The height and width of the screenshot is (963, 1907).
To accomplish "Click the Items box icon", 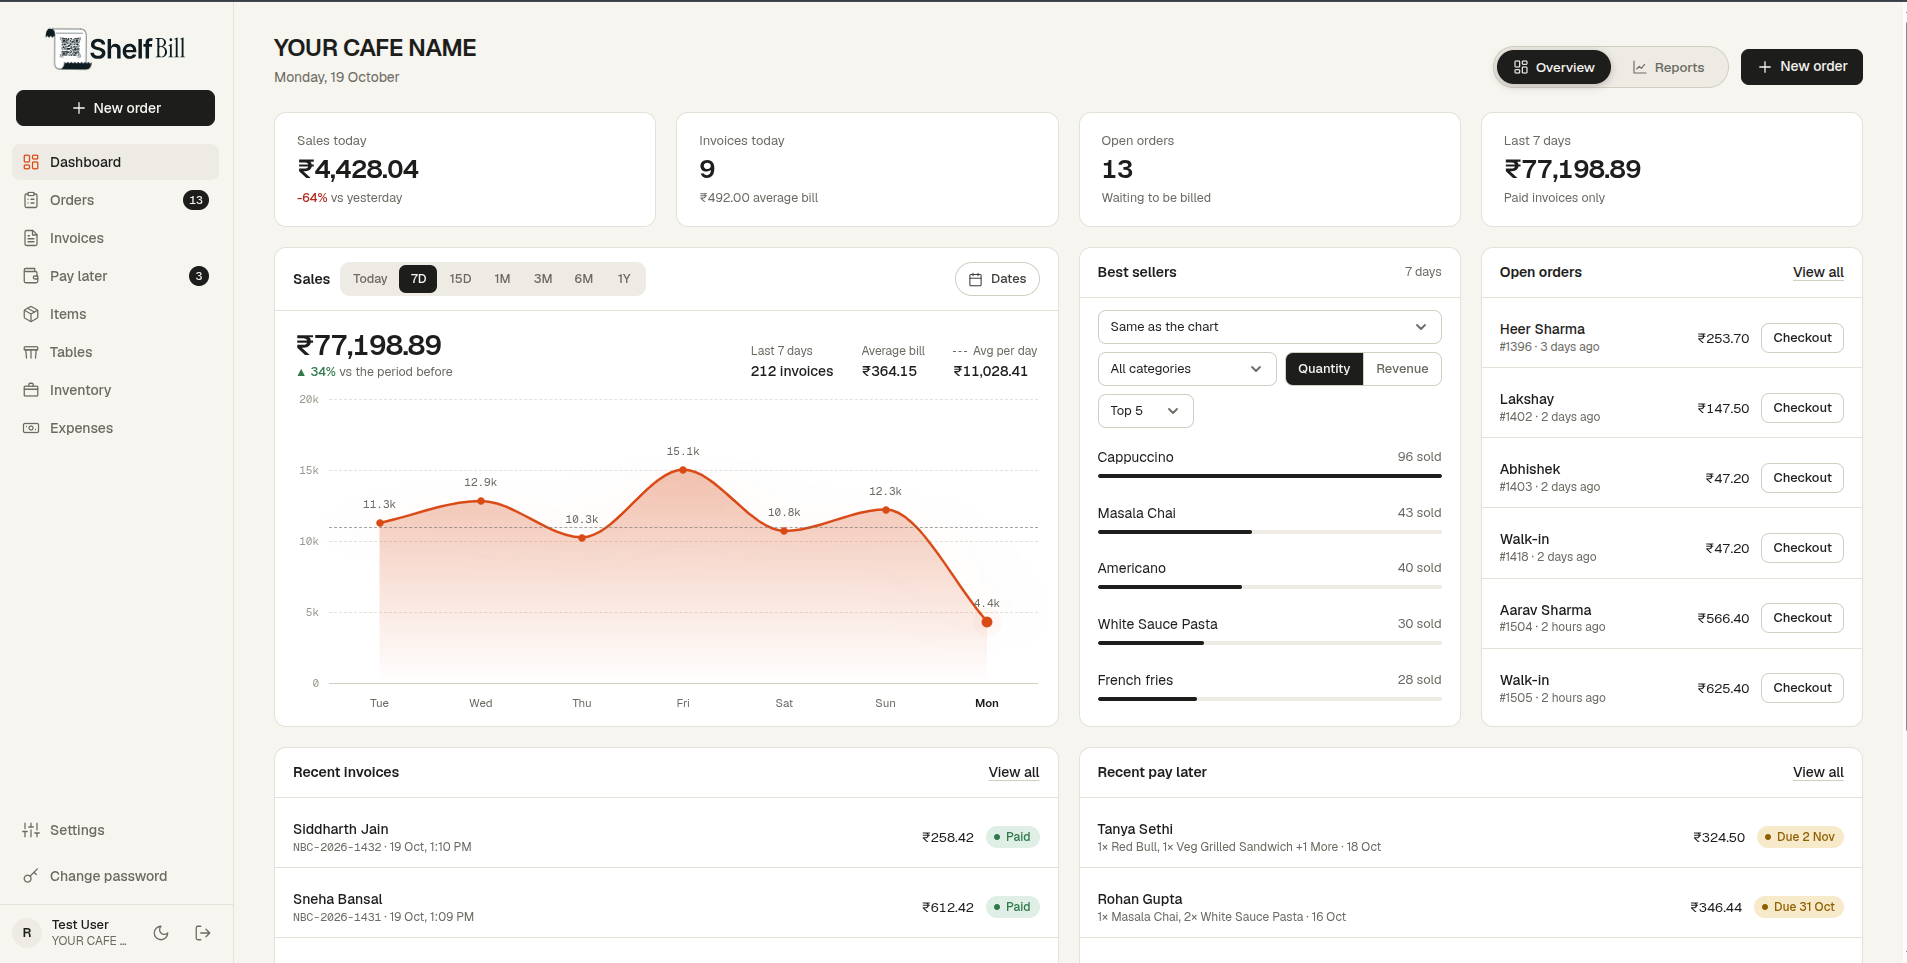I will coord(31,314).
